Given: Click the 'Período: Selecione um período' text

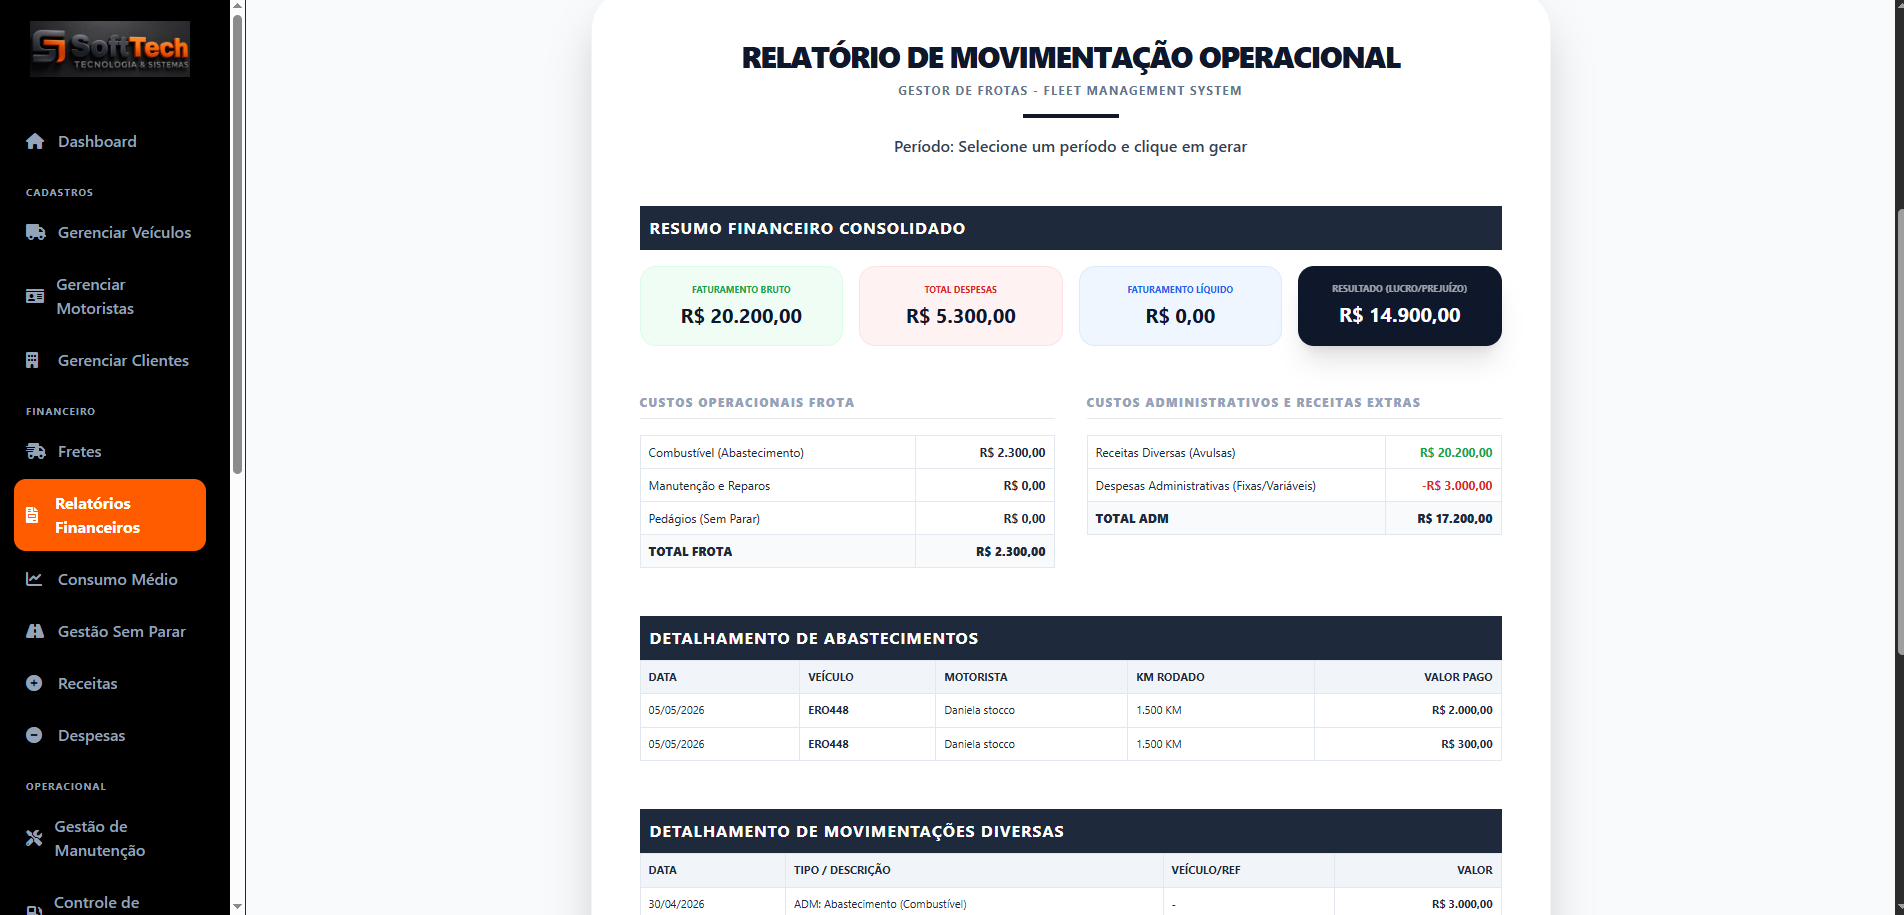Looking at the screenshot, I should pos(1070,147).
